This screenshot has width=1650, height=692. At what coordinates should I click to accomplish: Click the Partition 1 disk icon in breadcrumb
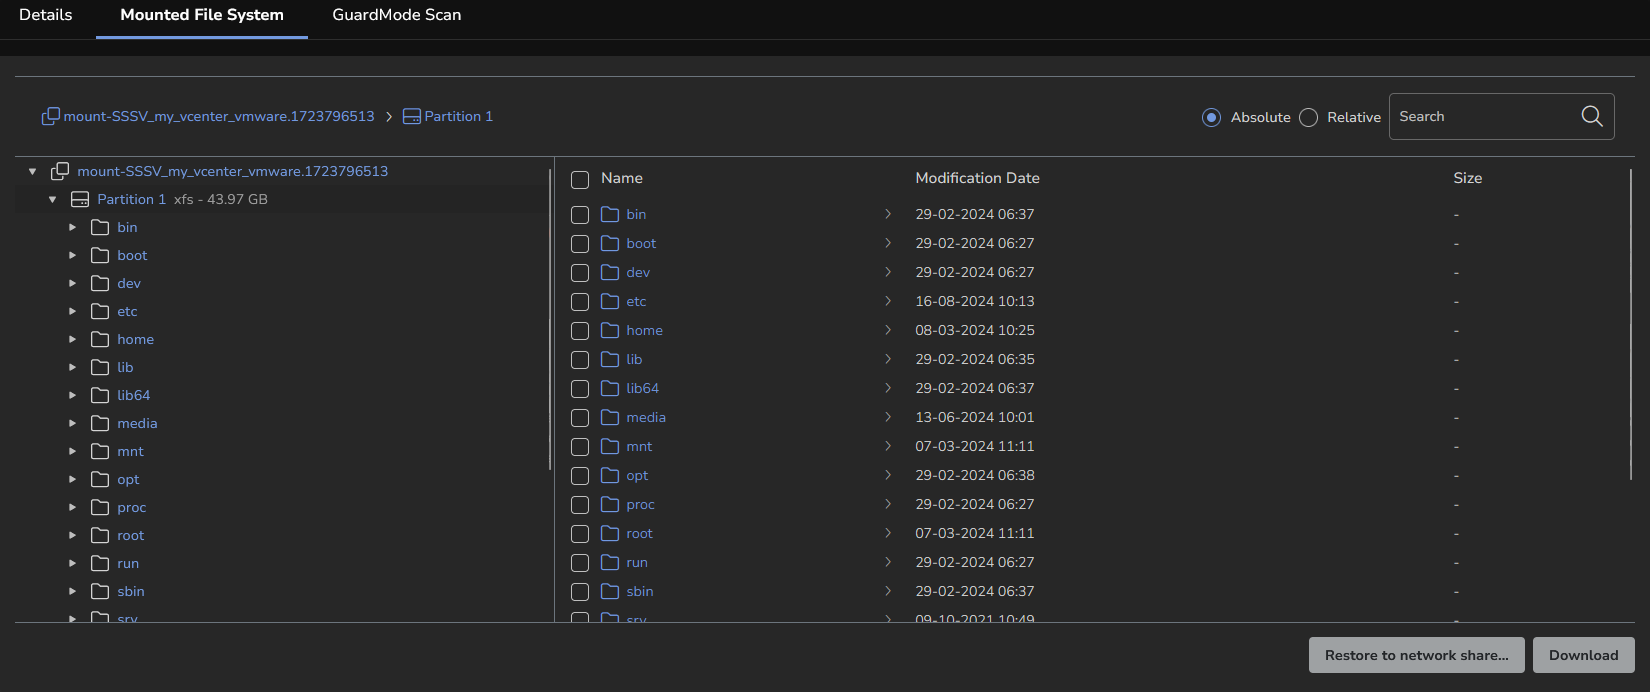(411, 117)
